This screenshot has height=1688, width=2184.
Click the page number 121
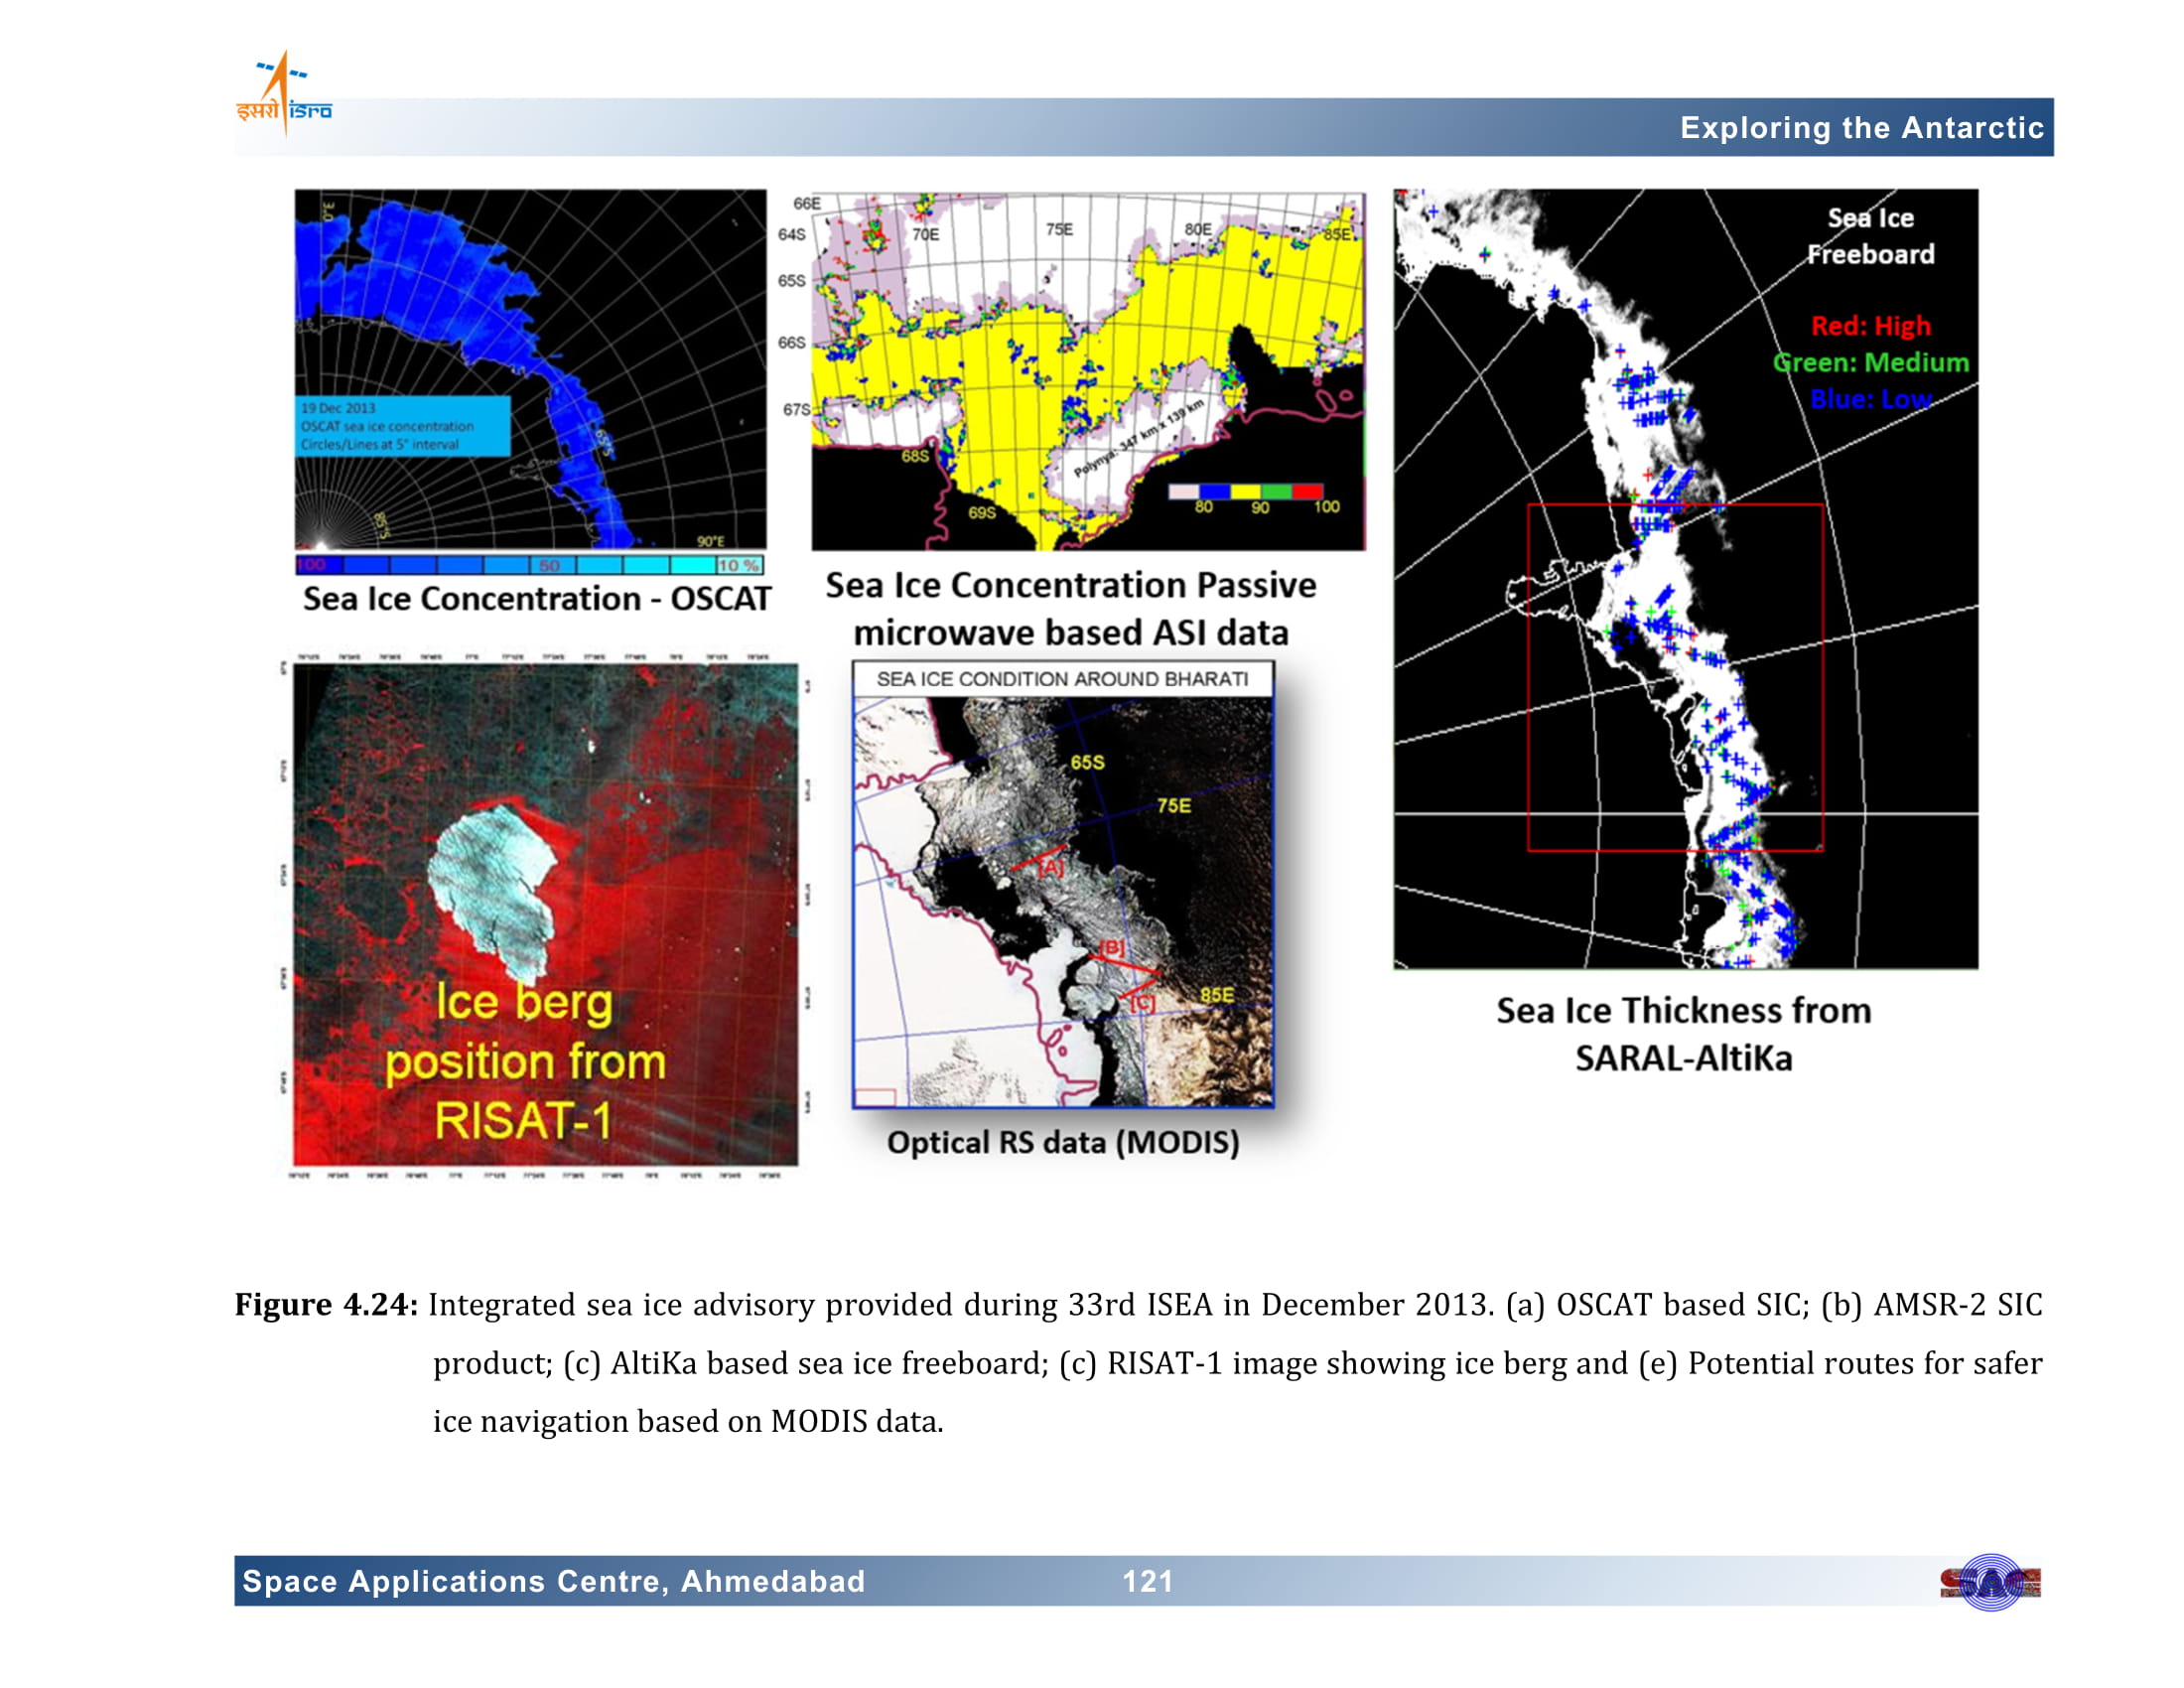[1147, 1581]
